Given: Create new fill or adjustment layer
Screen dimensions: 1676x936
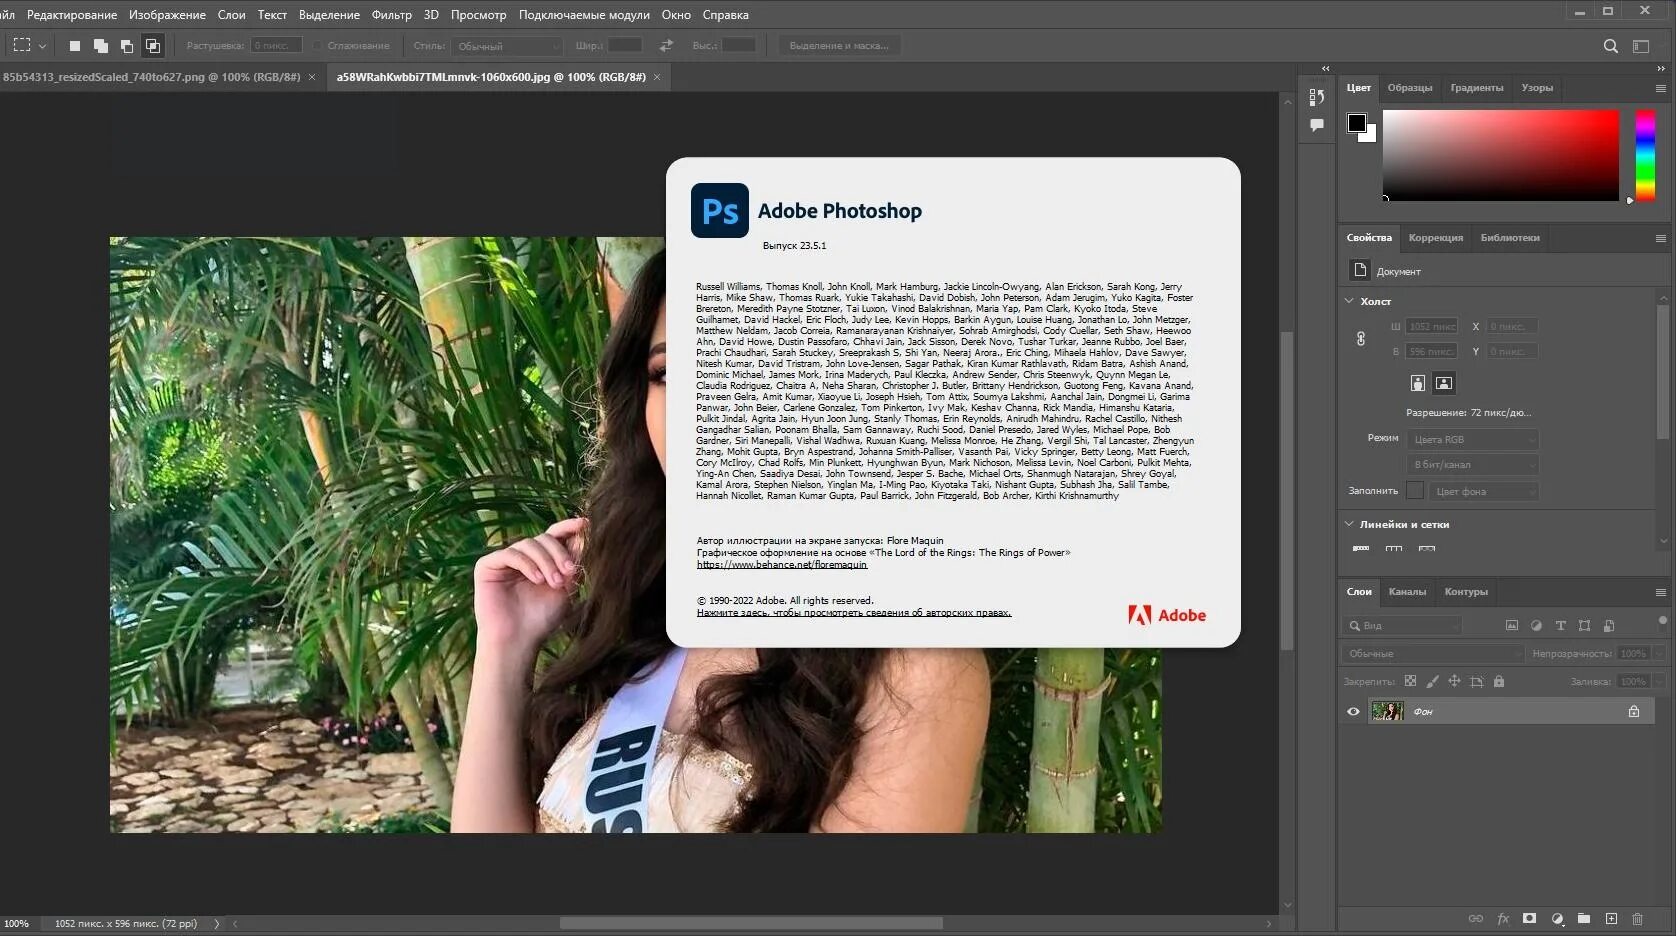Looking at the screenshot, I should point(1557,918).
